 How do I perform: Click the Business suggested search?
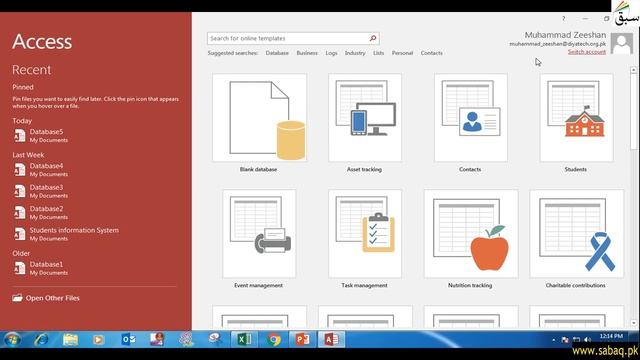coord(307,53)
